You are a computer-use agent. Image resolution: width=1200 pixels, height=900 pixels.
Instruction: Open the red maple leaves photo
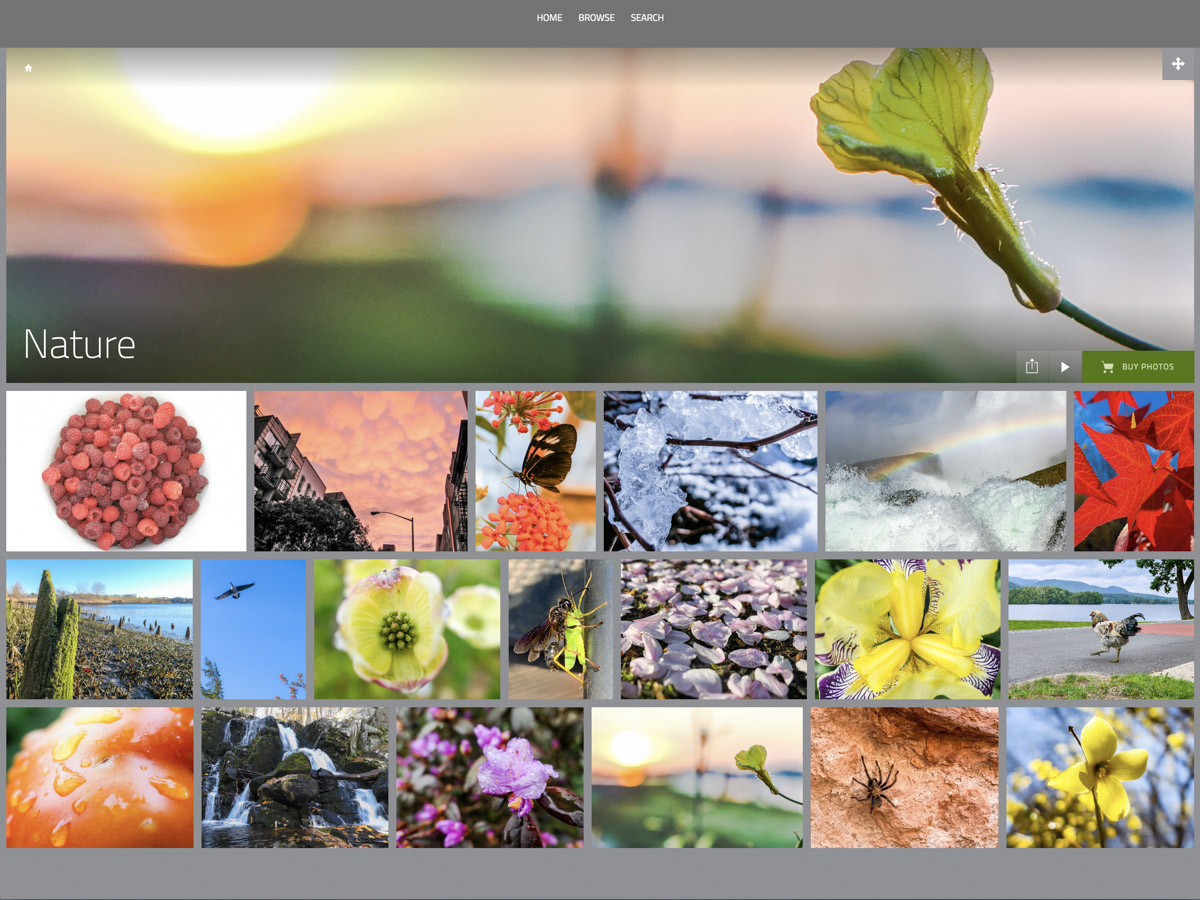point(1133,471)
